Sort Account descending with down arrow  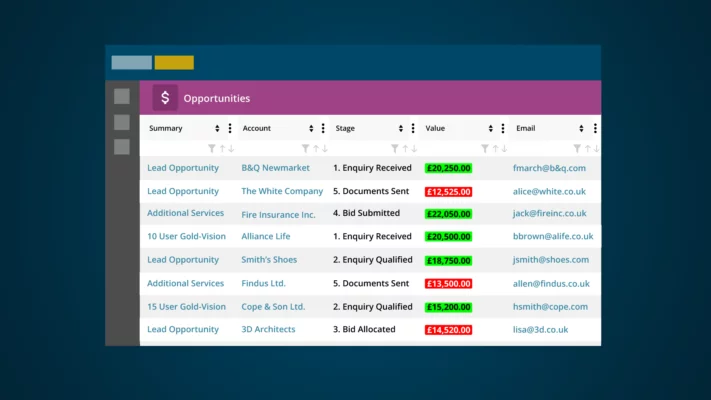(x=325, y=148)
